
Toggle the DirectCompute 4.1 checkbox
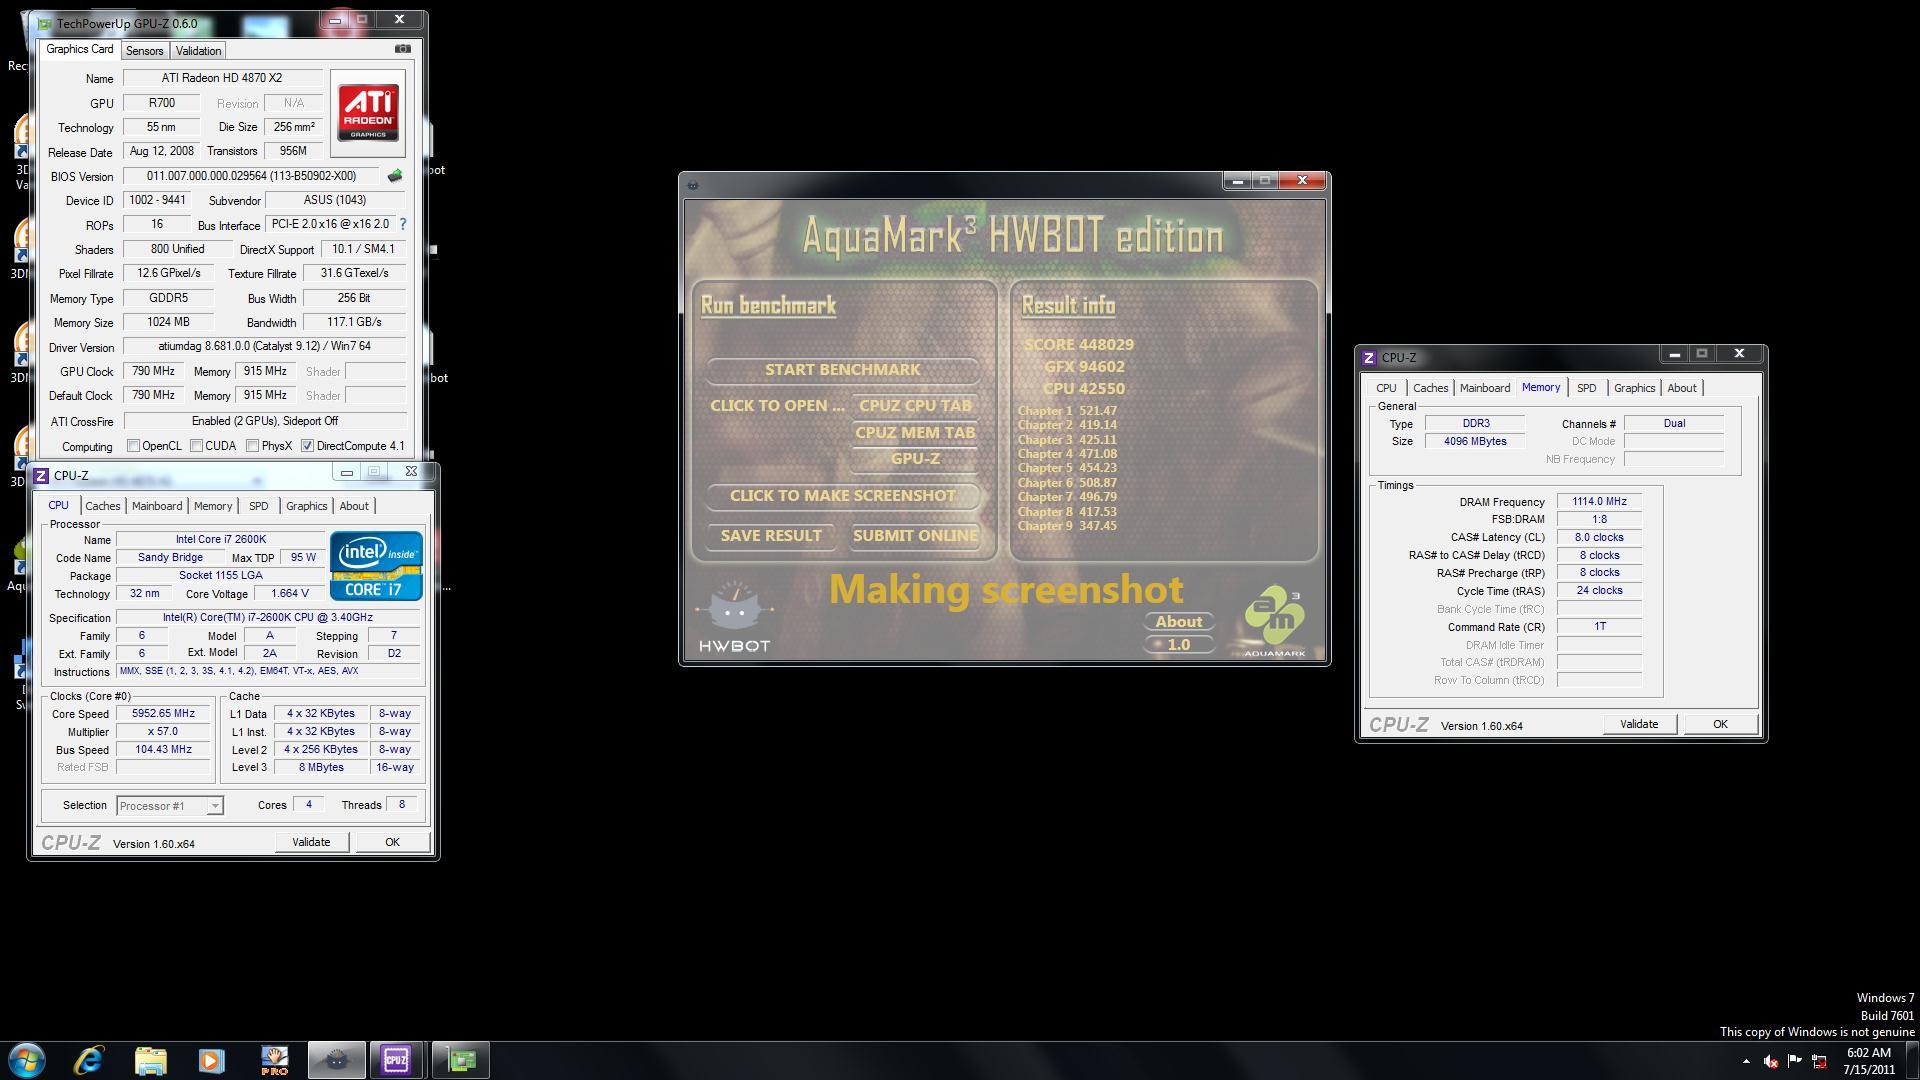tap(308, 446)
